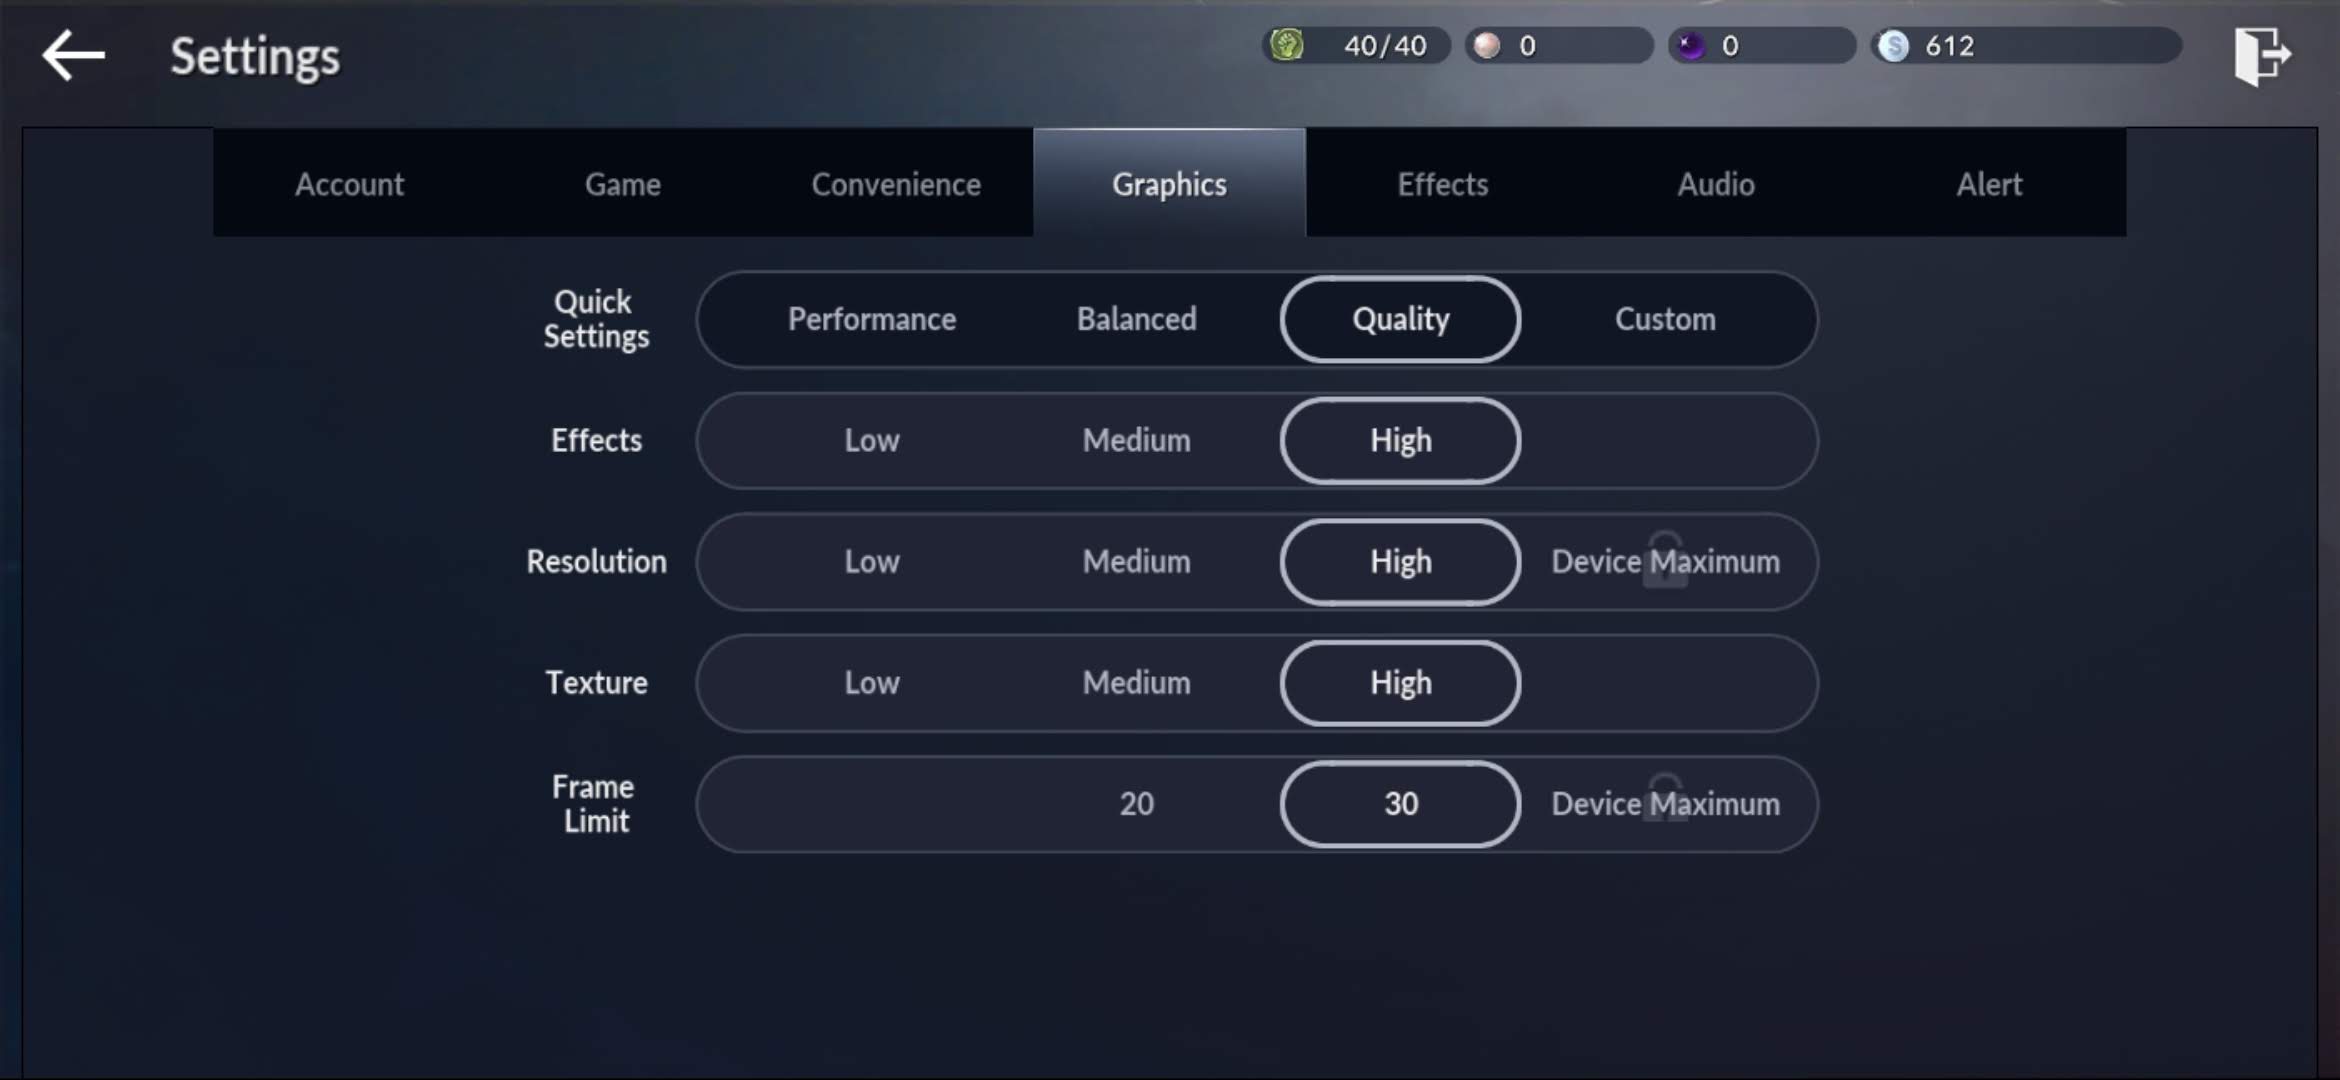Switch to Convenience settings tab
This screenshot has width=2340, height=1080.
[897, 183]
